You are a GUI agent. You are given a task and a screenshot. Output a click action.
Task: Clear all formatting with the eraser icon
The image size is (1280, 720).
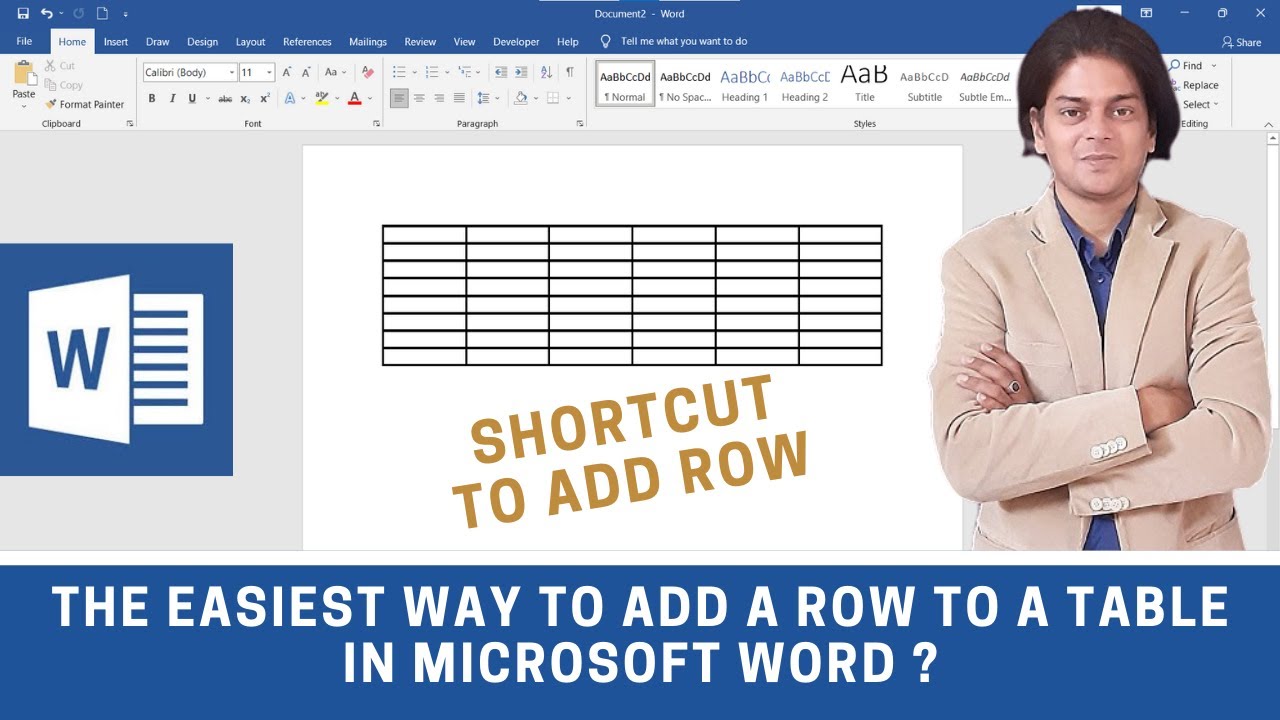click(x=367, y=72)
